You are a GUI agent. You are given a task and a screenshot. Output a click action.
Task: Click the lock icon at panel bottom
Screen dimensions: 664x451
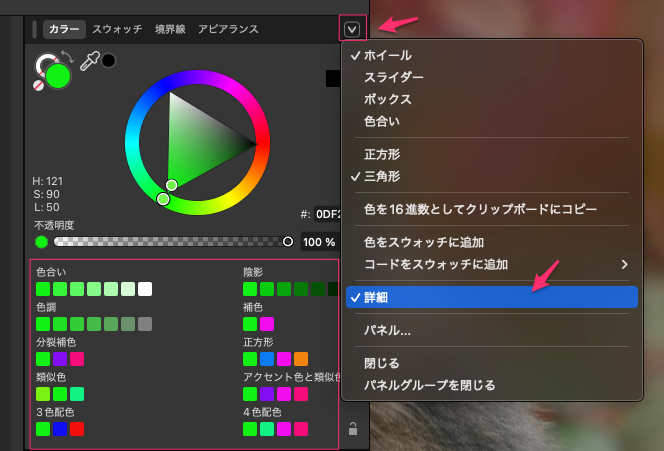(352, 430)
